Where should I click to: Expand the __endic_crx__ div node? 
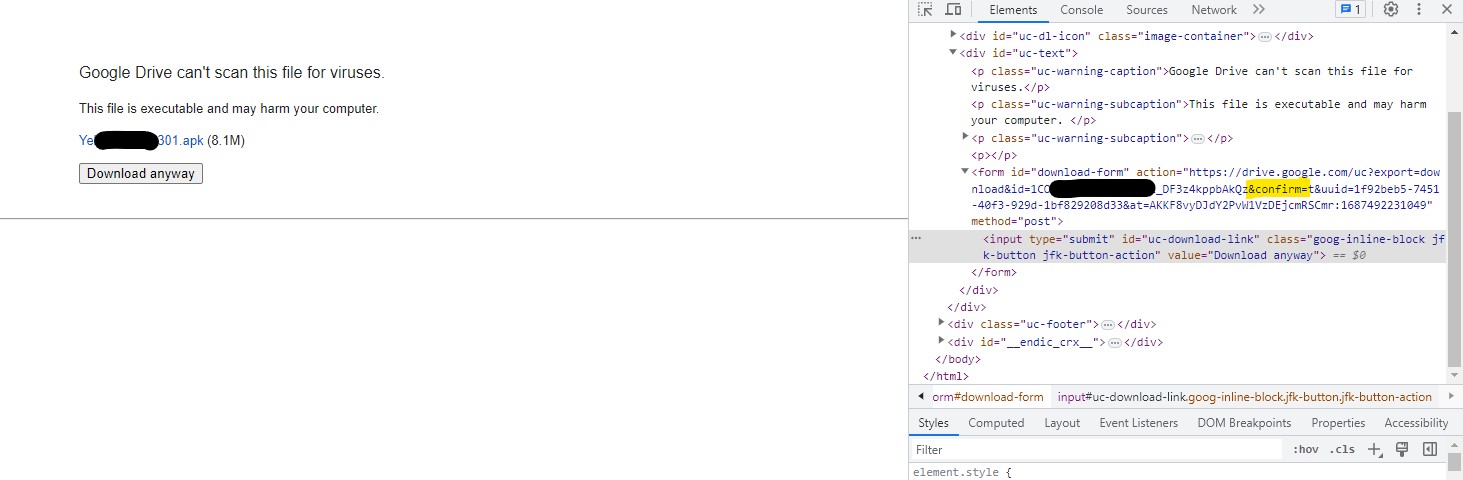click(941, 341)
